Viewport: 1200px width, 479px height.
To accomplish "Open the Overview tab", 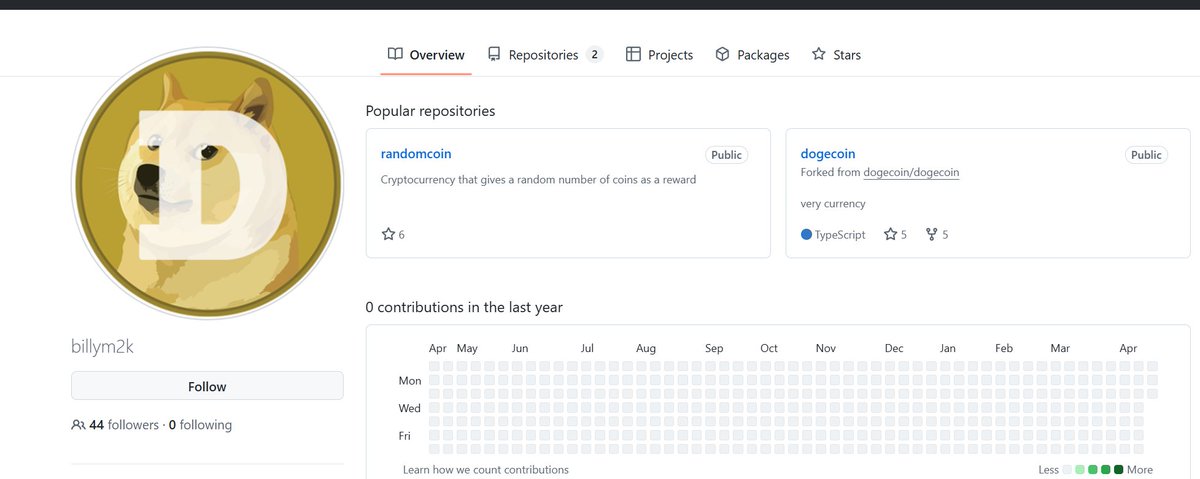I will coord(426,55).
